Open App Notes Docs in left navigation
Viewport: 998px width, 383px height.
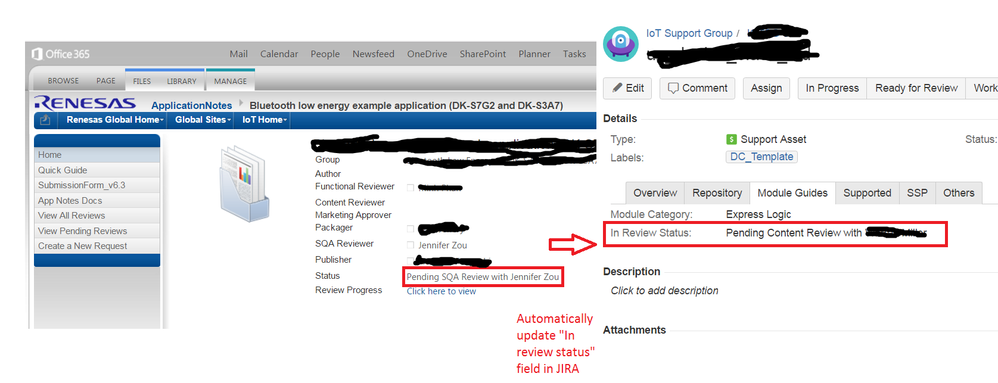tap(97, 200)
